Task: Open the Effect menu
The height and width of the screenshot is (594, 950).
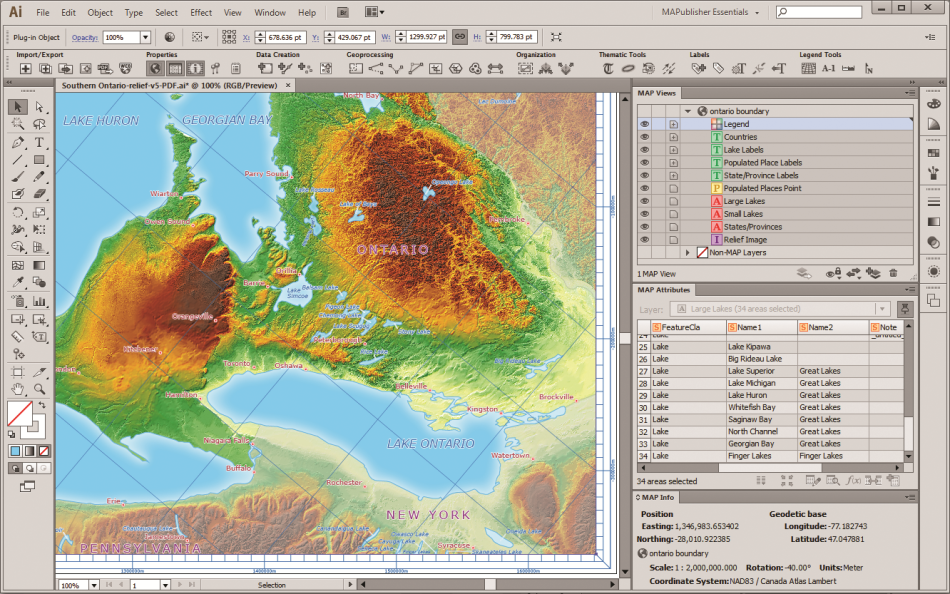Action: 201,13
